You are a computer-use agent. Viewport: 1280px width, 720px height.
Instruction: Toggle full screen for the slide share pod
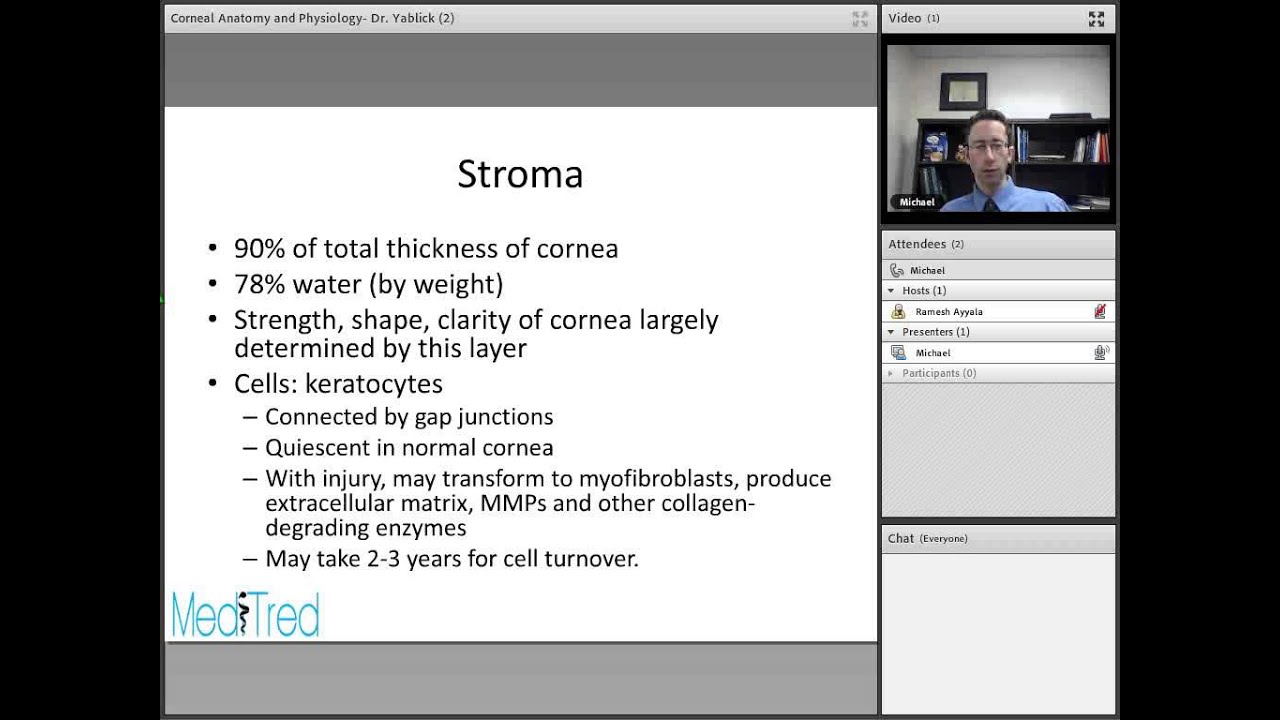(x=860, y=19)
